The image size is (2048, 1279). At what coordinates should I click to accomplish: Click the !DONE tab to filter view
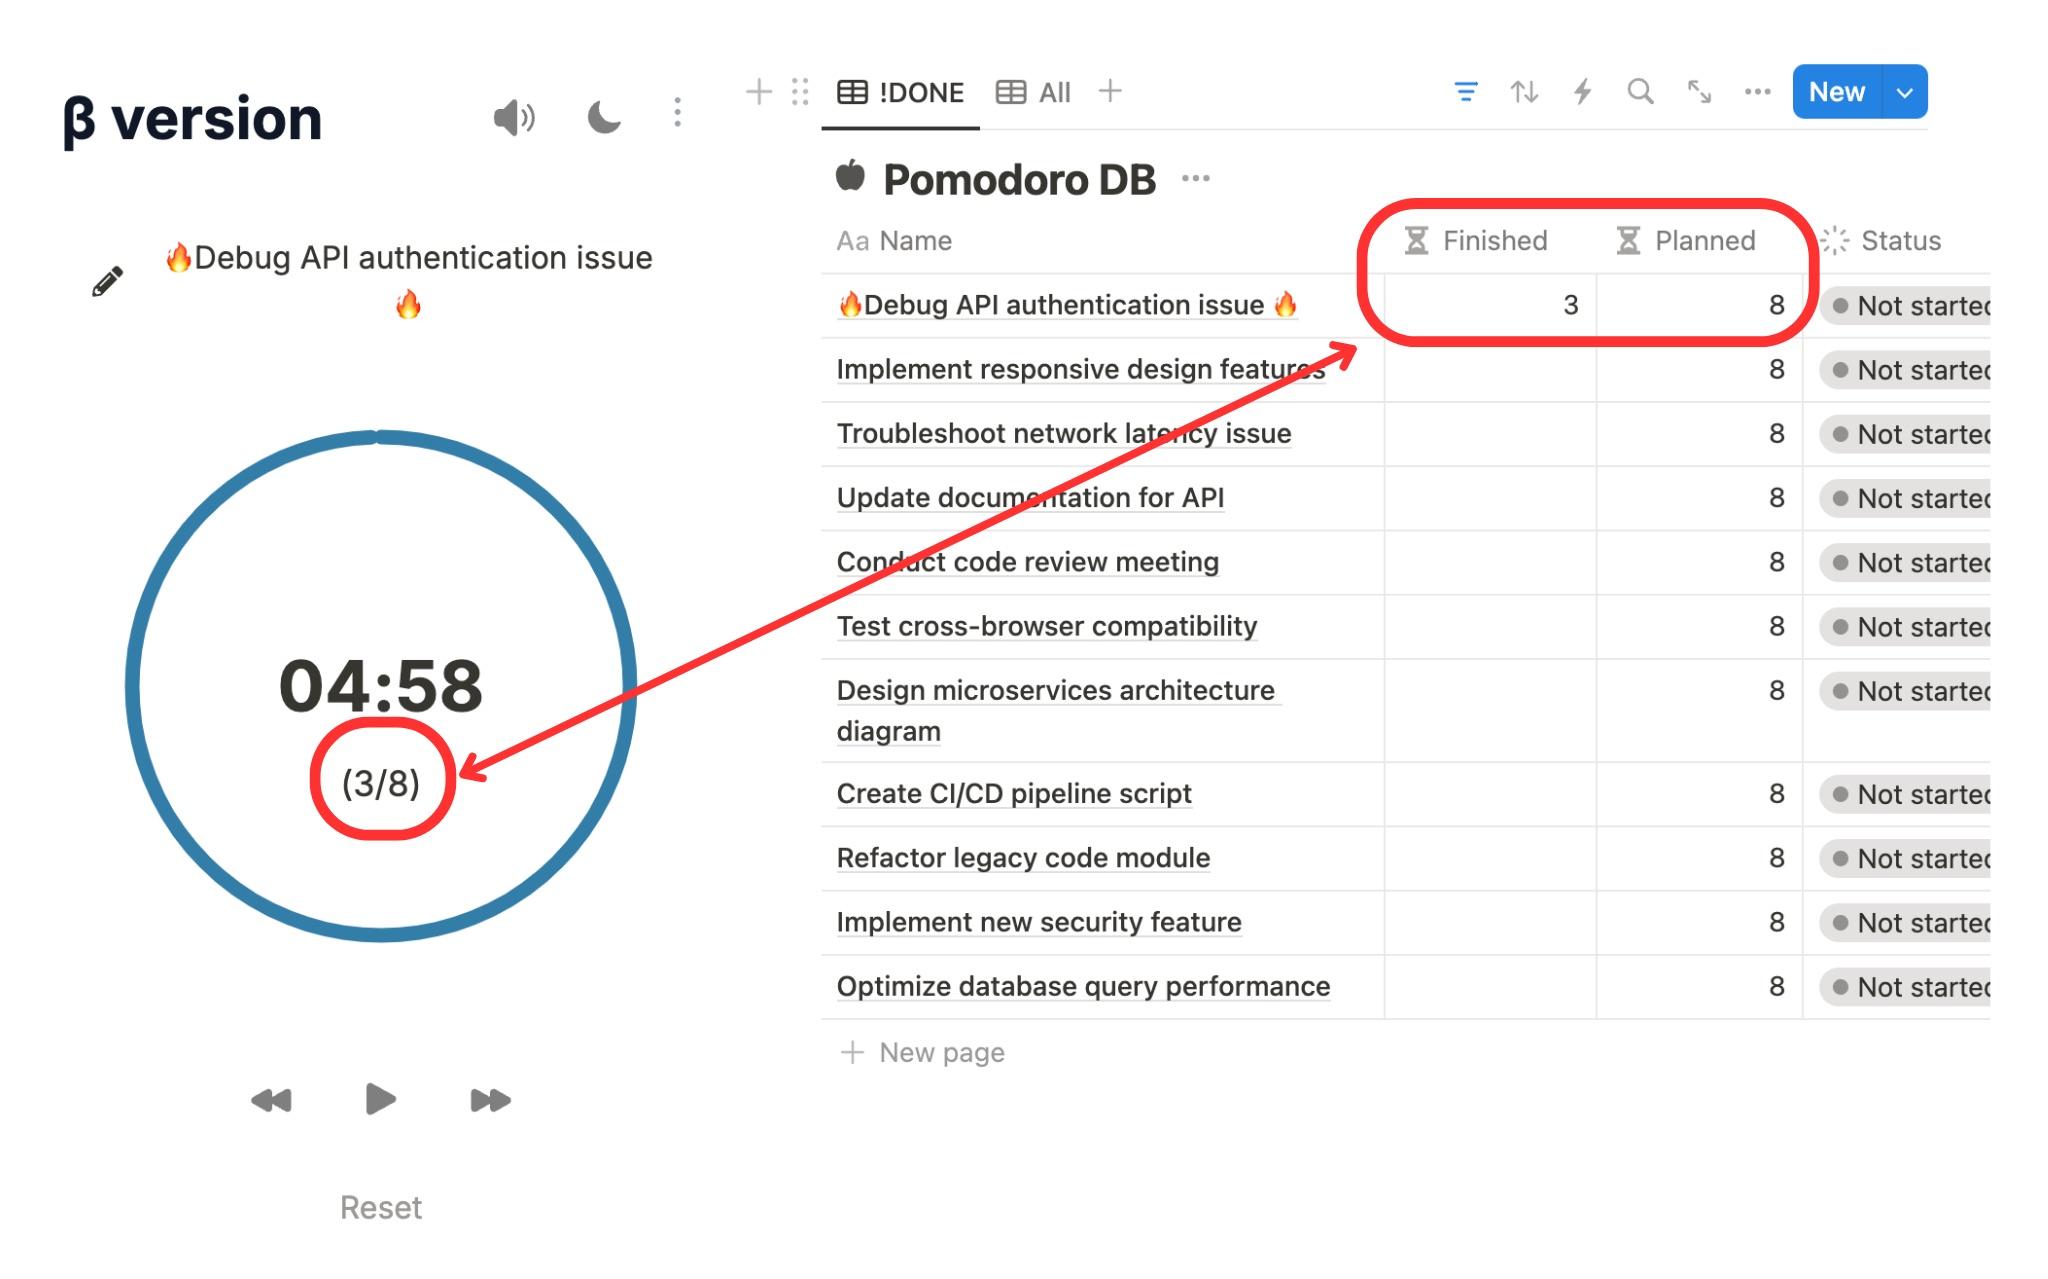903,91
